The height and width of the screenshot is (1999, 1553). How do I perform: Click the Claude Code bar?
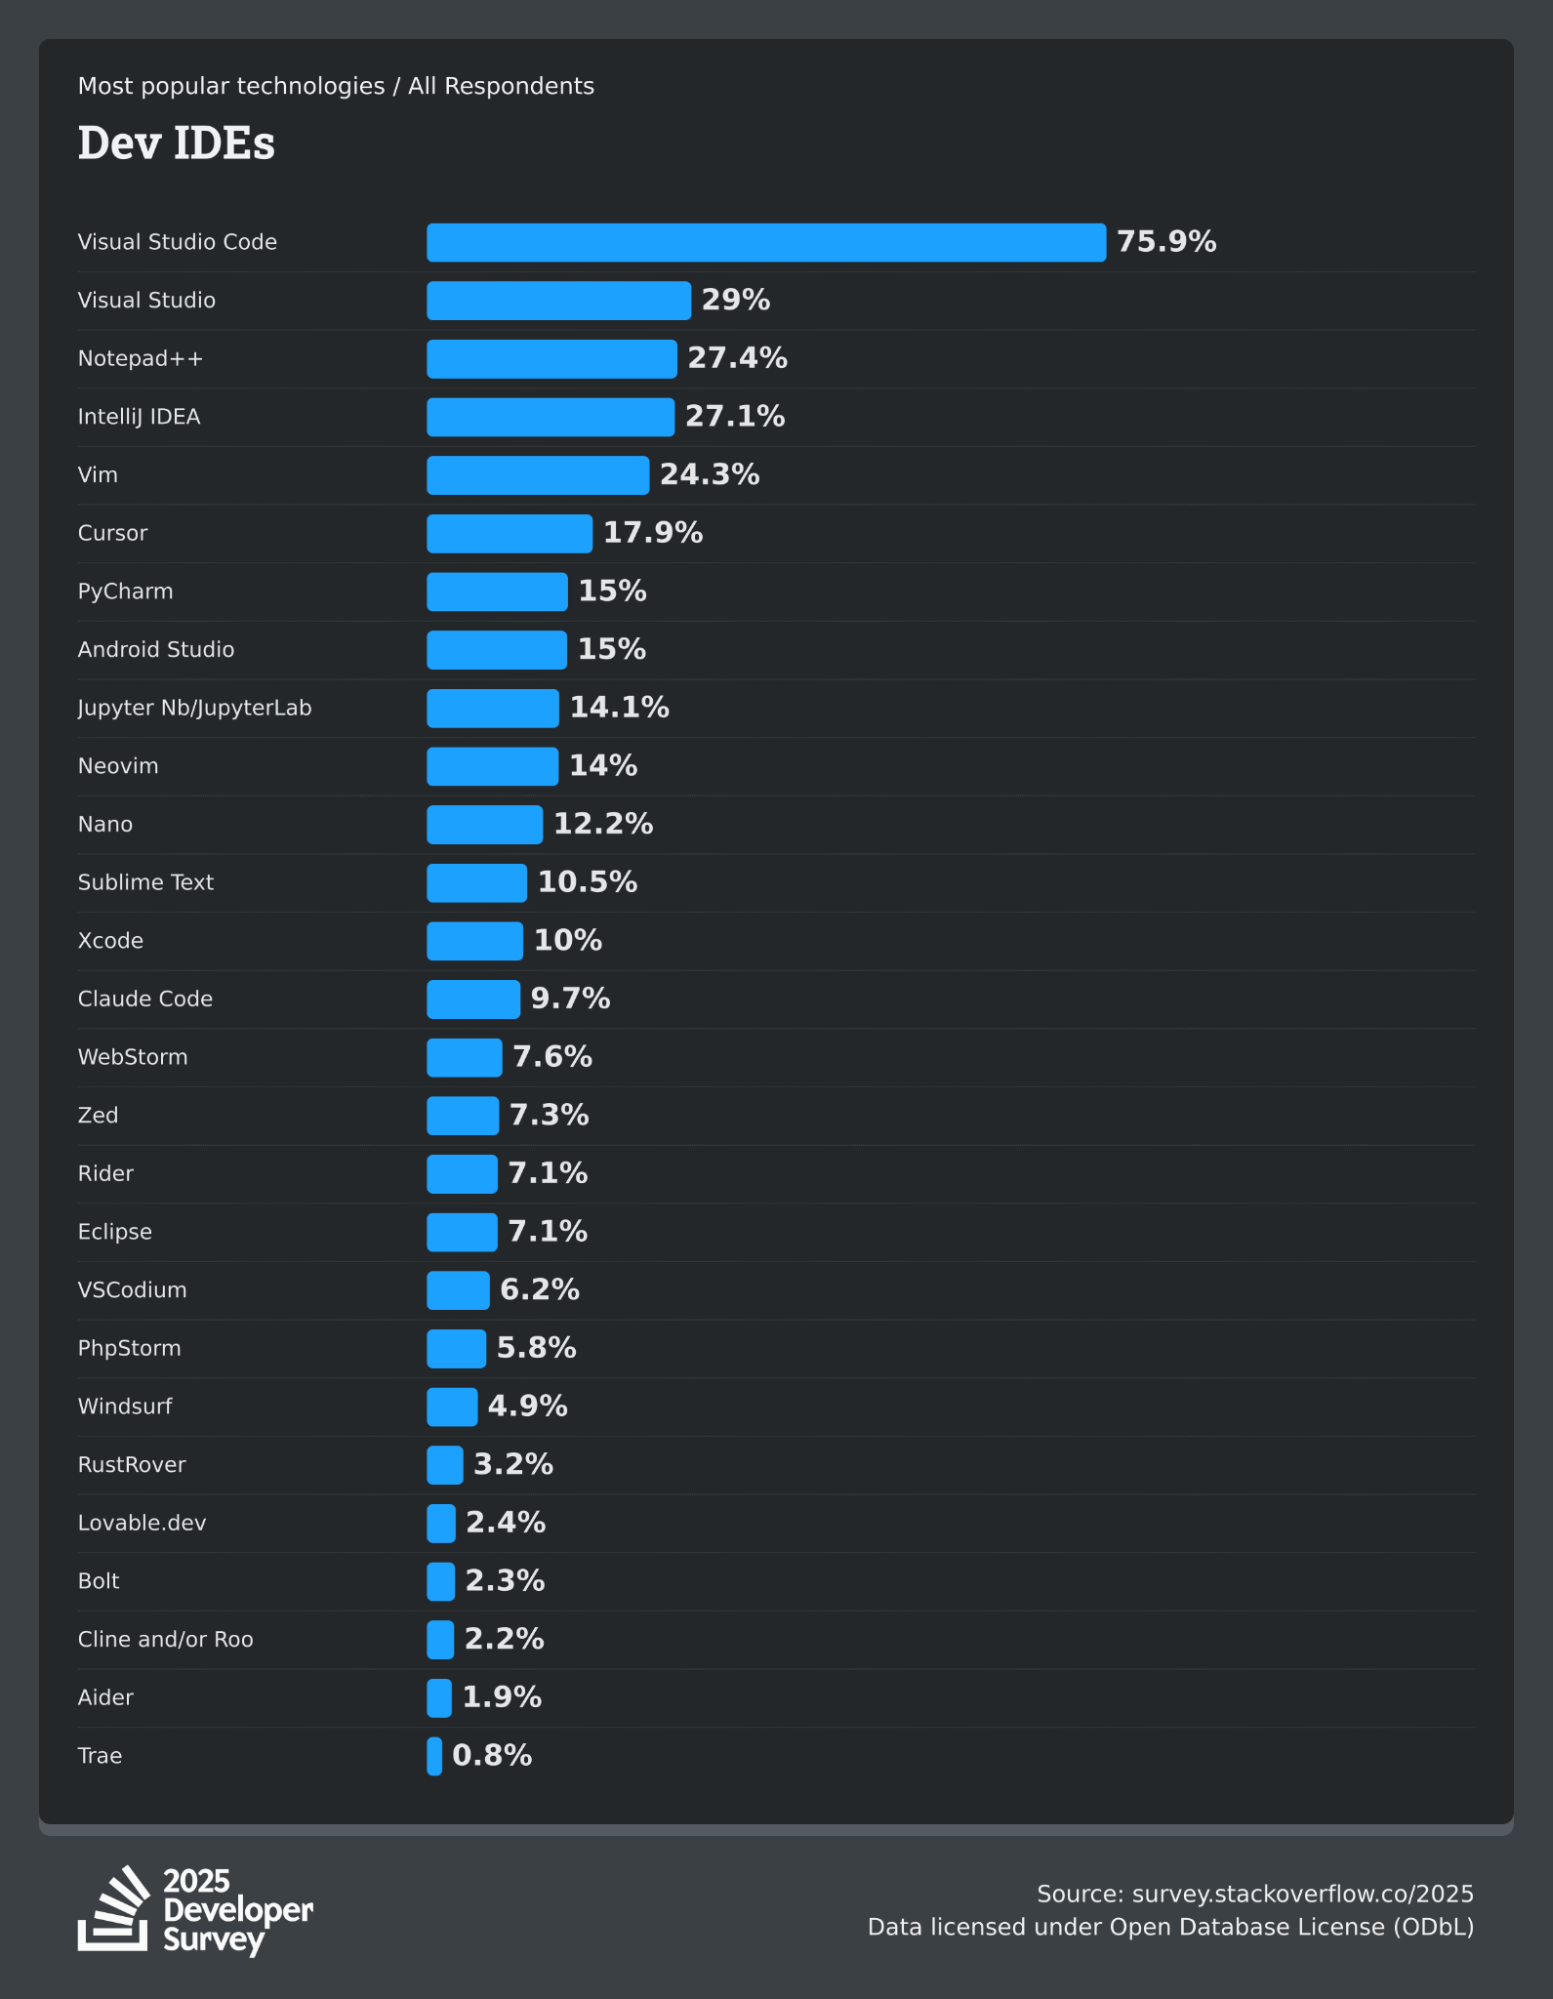pyautogui.click(x=473, y=999)
